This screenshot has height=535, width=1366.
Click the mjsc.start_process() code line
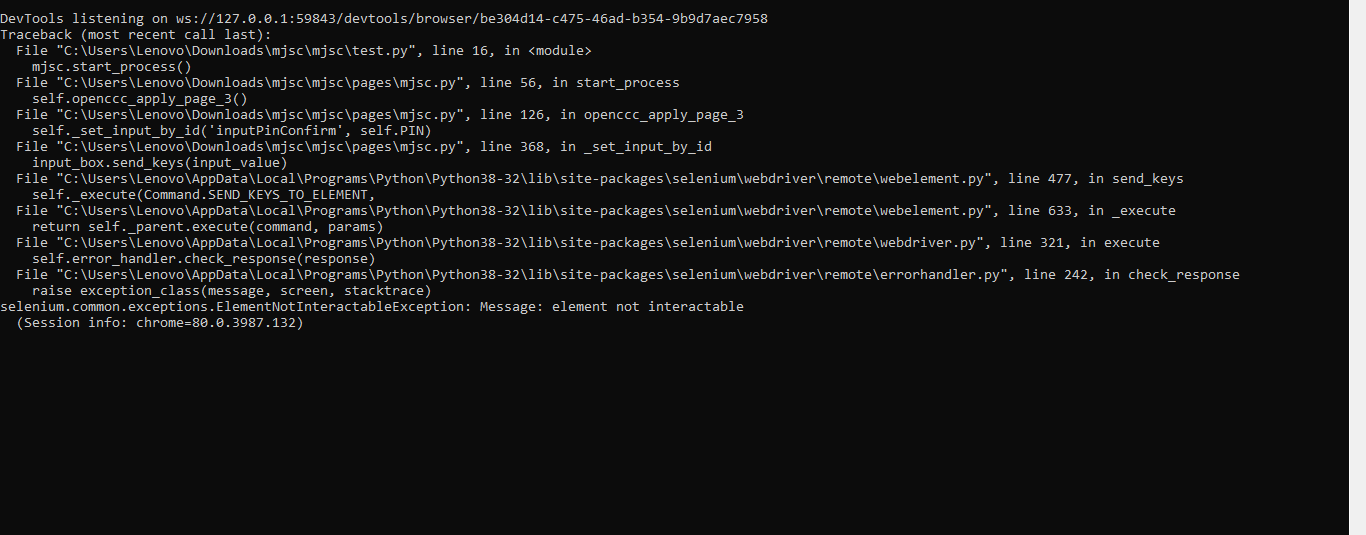111,67
